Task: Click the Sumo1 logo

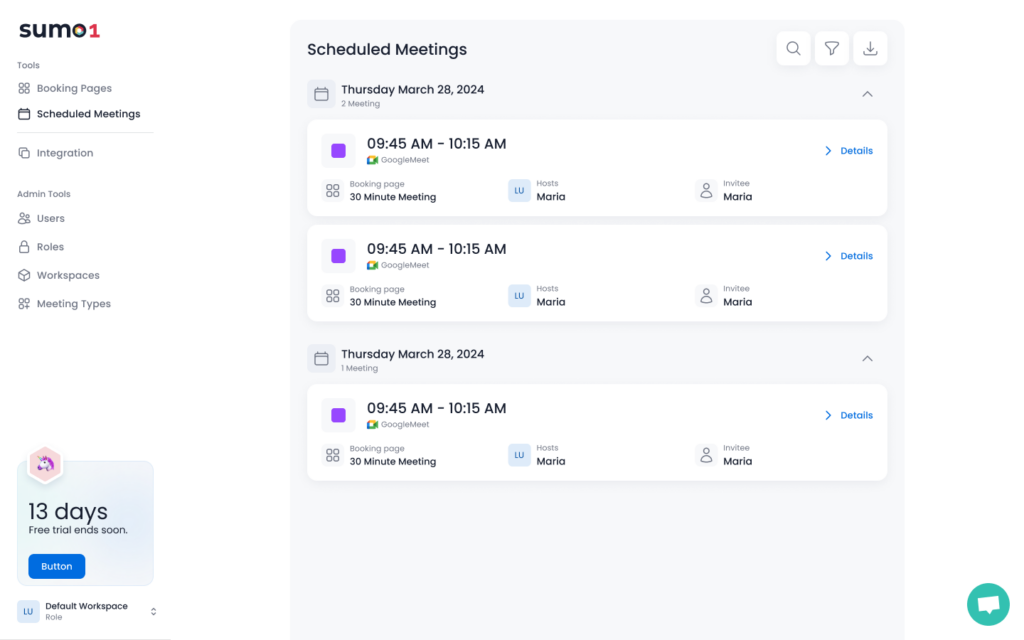Action: pyautogui.click(x=59, y=30)
